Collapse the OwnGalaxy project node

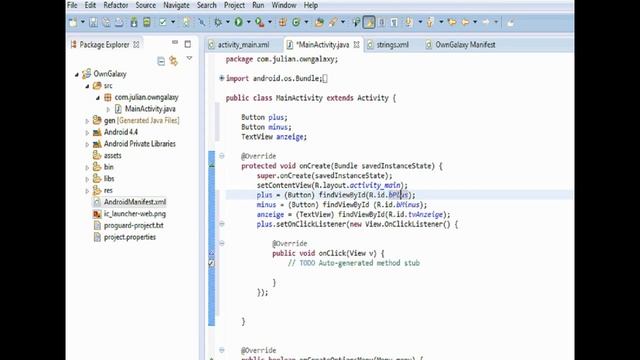77,74
